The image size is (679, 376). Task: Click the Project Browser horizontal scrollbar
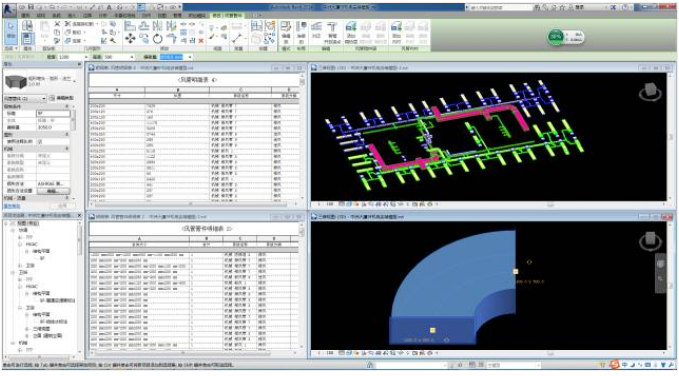[x=40, y=357]
